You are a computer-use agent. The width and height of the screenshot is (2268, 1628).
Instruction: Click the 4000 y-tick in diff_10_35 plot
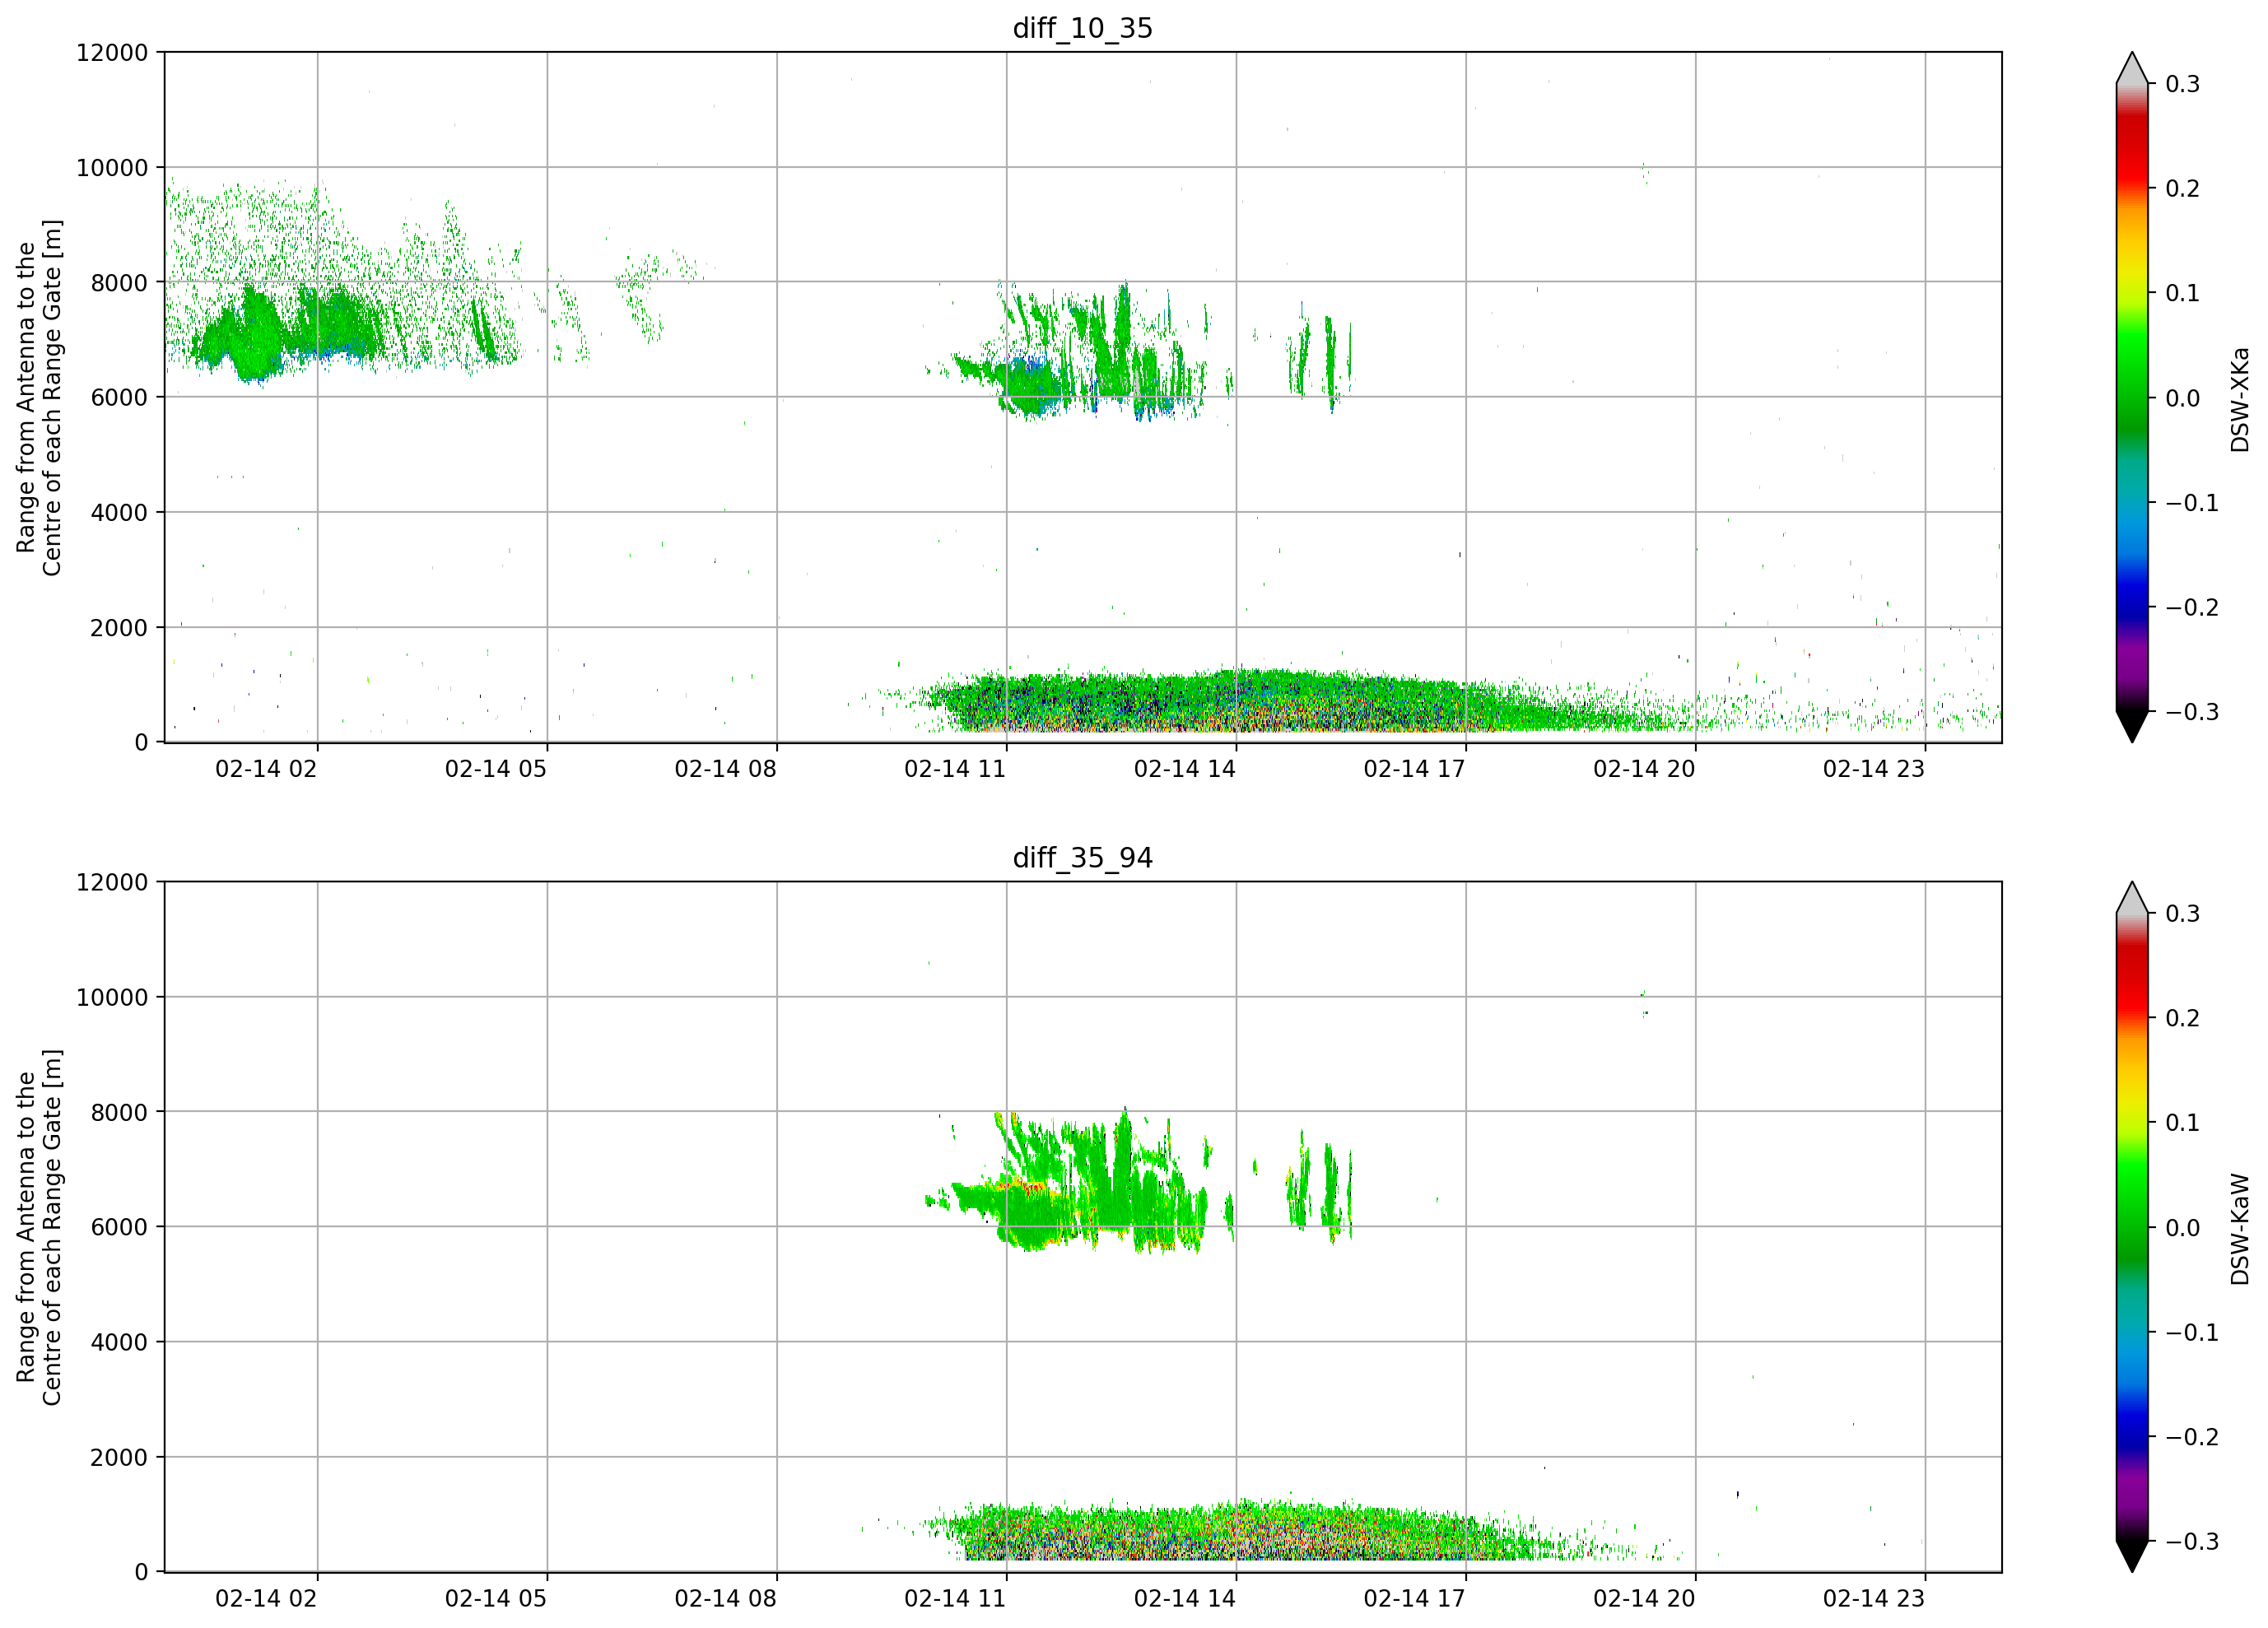[x=119, y=513]
